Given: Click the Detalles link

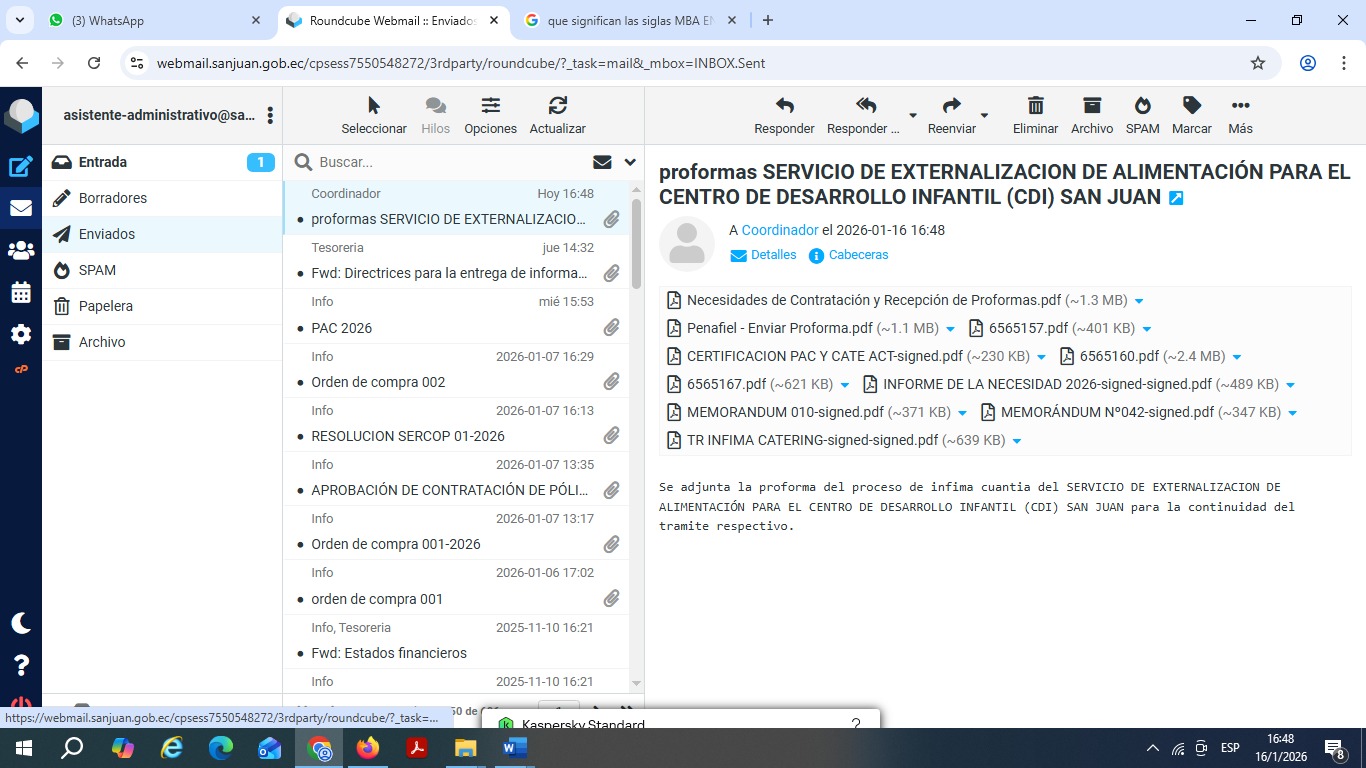Looking at the screenshot, I should point(773,255).
